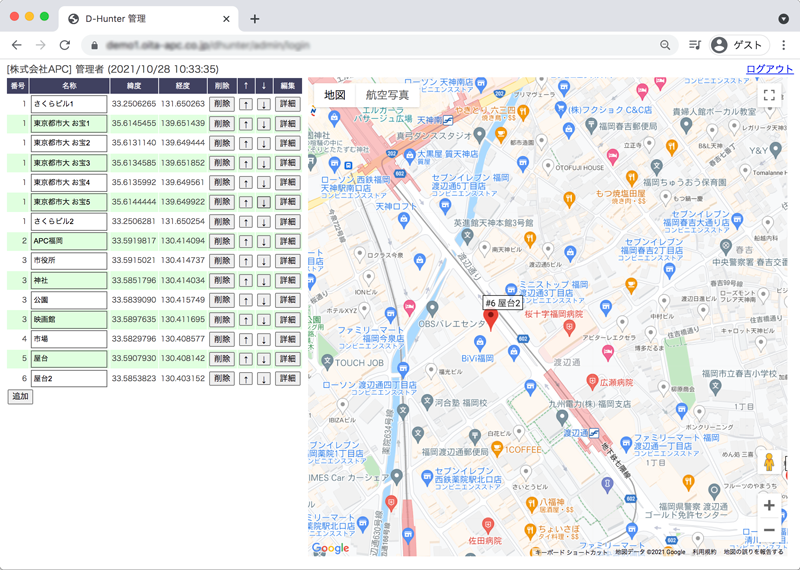Switch the map to 航空写真 view
This screenshot has height=570, width=800.
(x=387, y=95)
